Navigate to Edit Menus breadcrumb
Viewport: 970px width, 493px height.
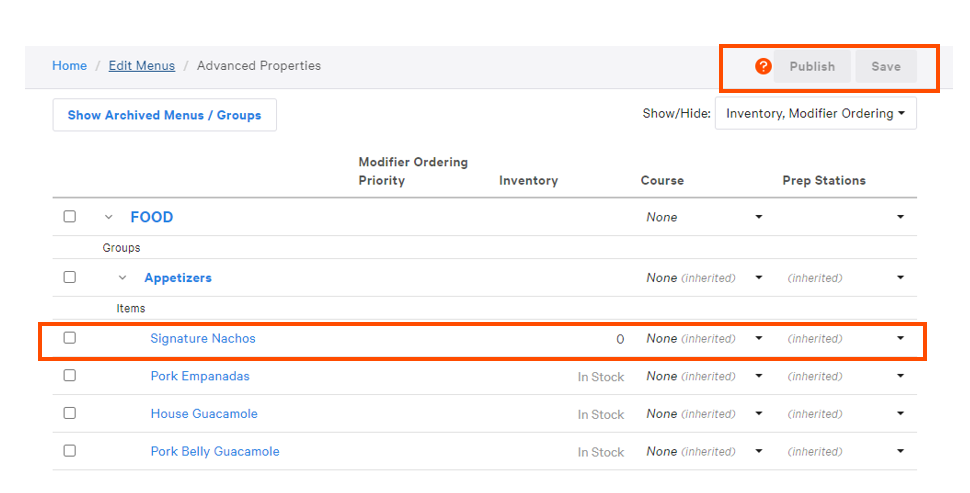click(x=141, y=66)
